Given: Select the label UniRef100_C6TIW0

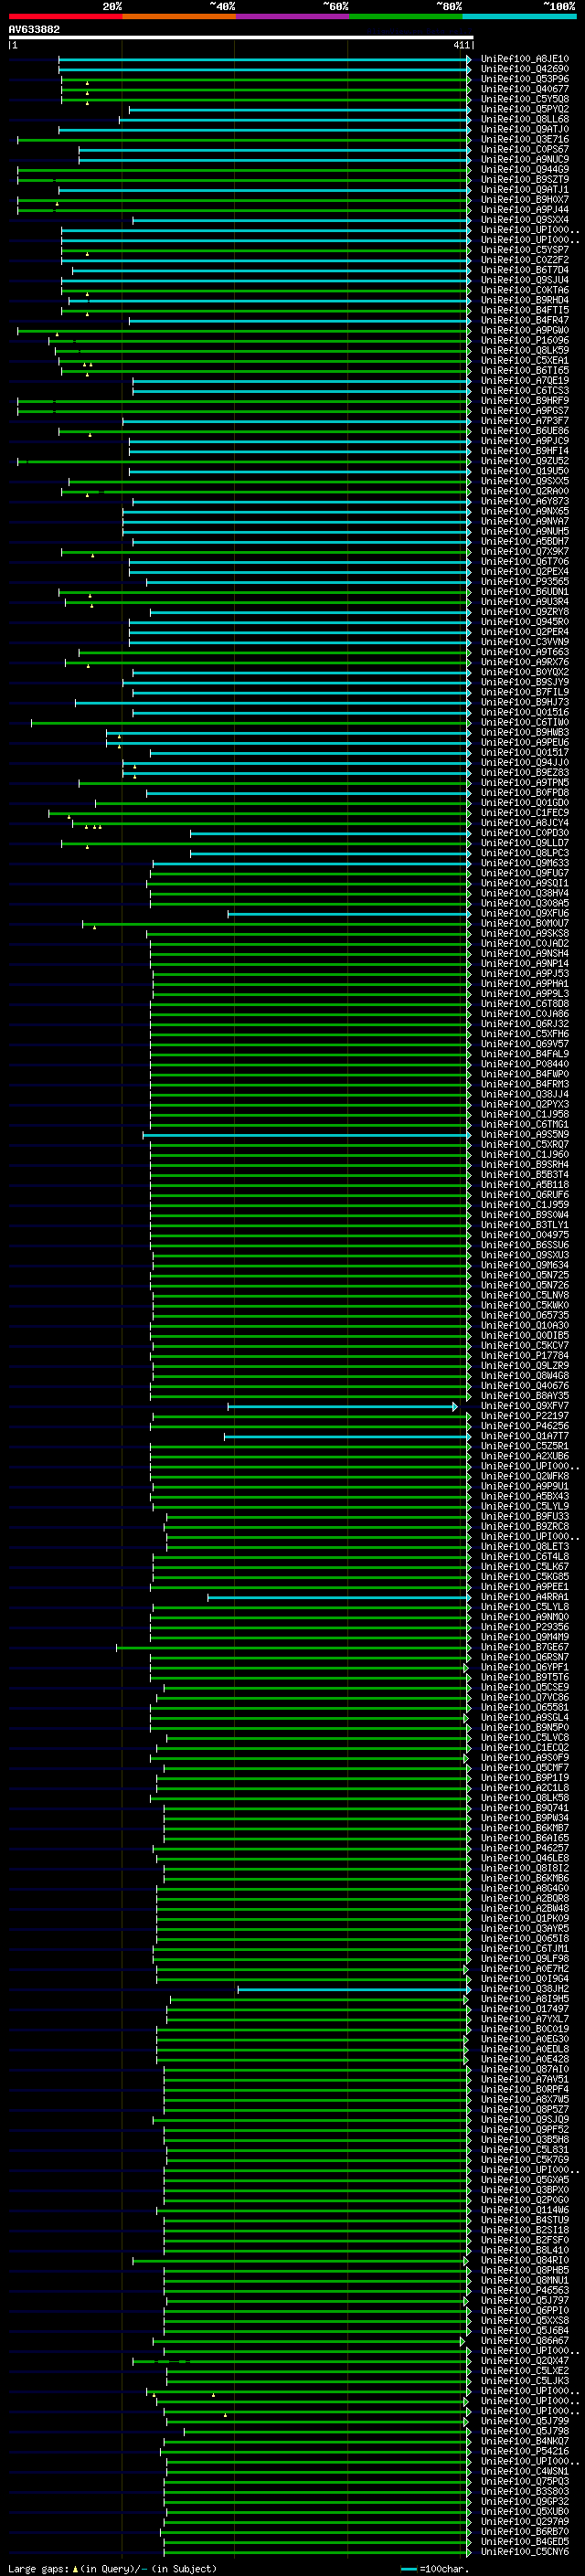Looking at the screenshot, I should 525,722.
